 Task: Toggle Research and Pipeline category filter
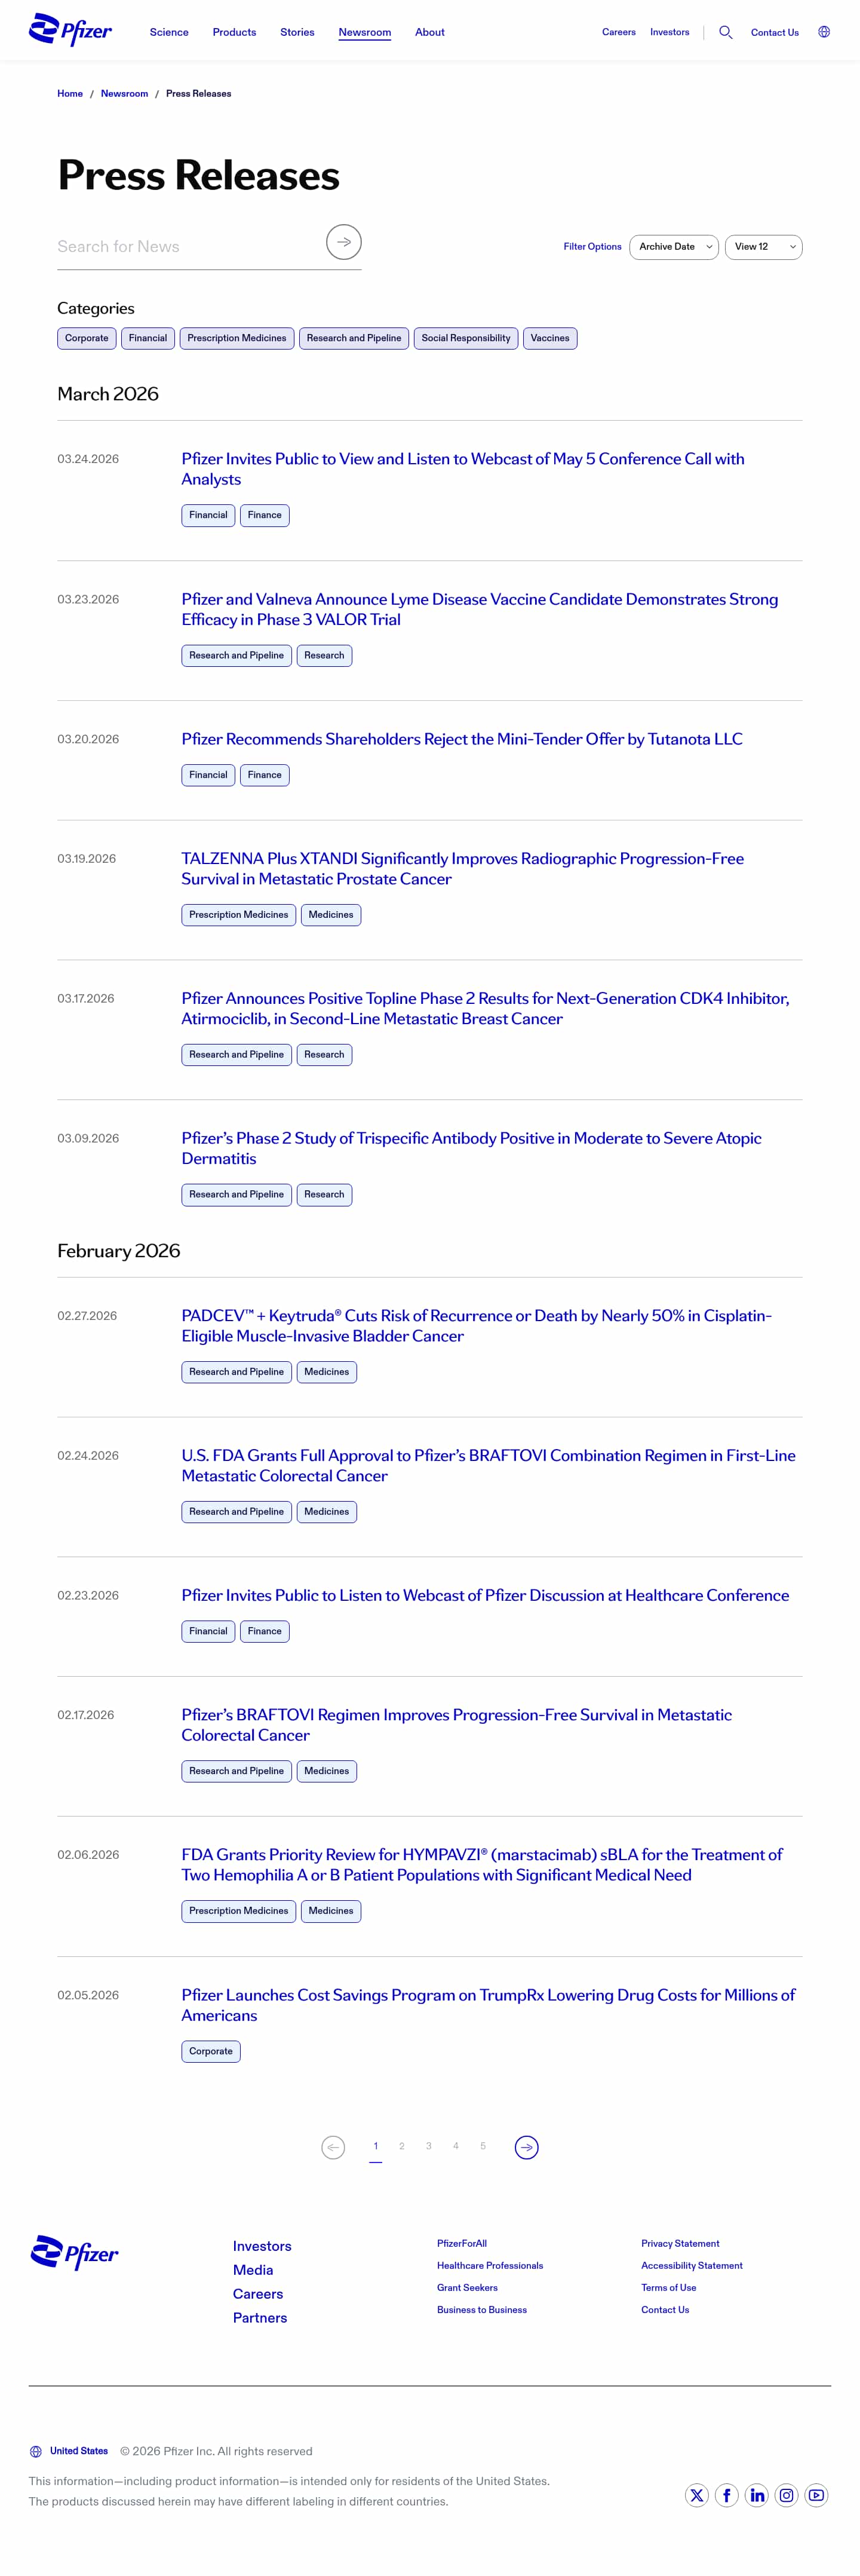coord(354,338)
